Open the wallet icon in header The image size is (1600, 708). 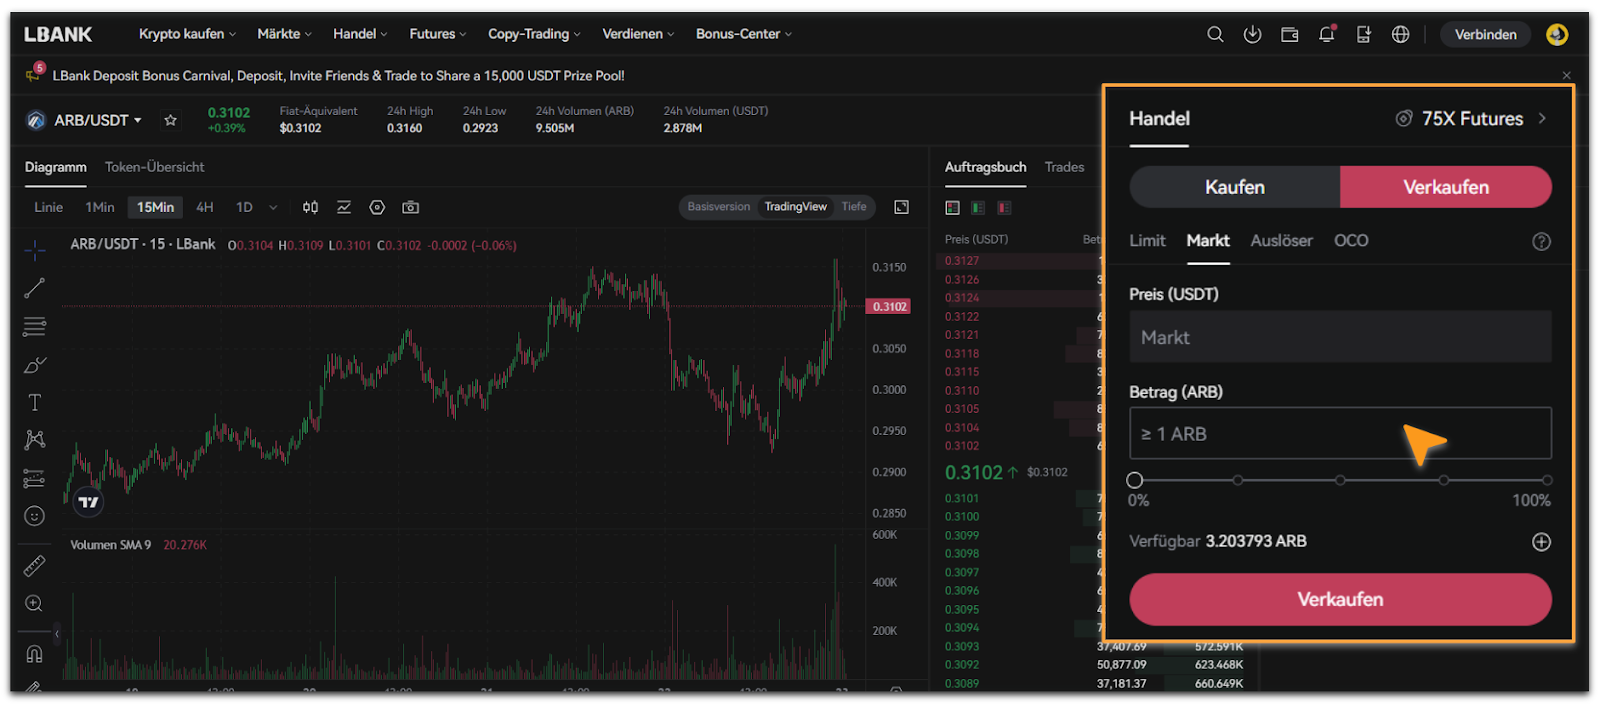tap(1290, 34)
